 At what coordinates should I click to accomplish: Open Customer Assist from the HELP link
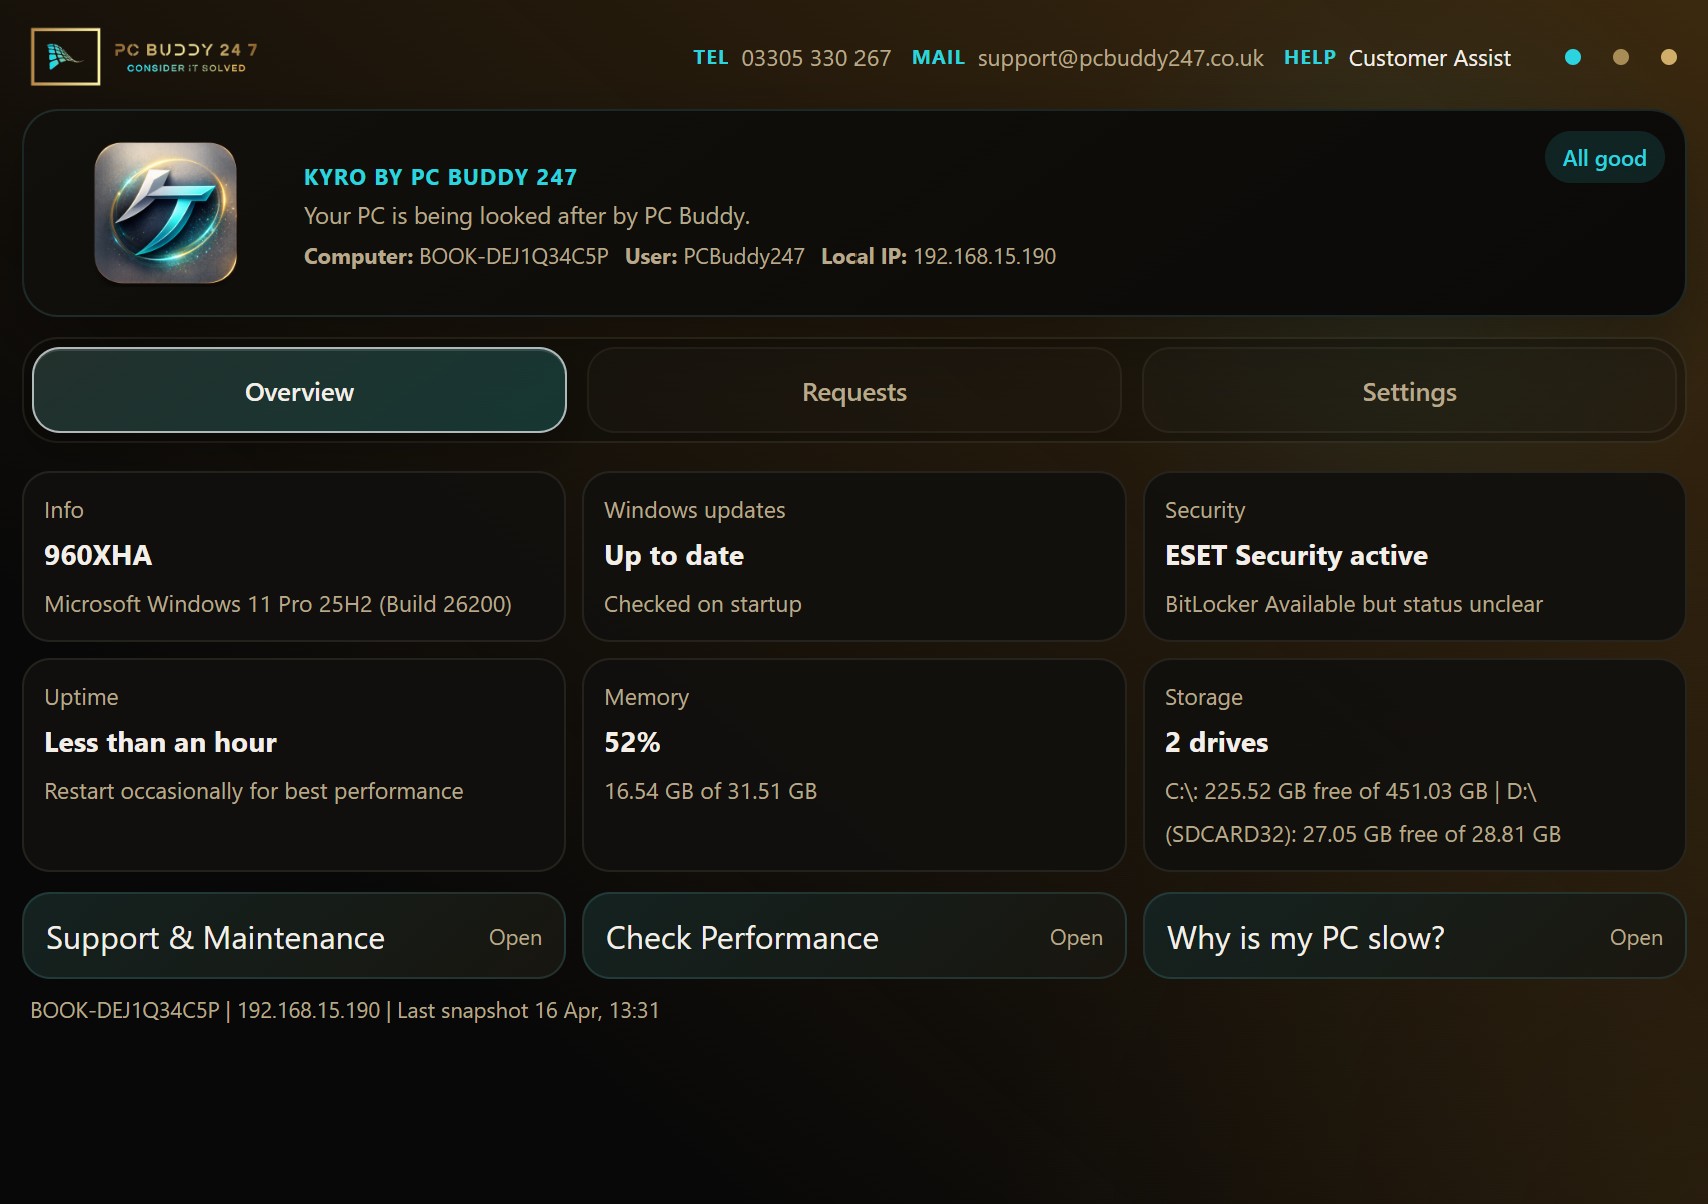click(x=1429, y=58)
